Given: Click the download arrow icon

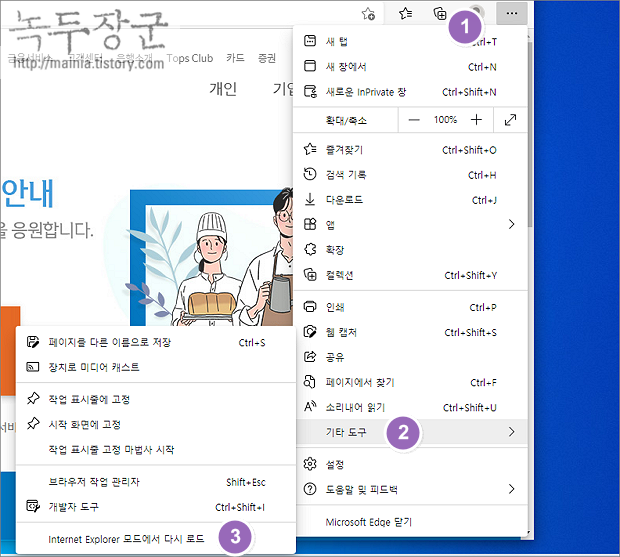Looking at the screenshot, I should (310, 199).
